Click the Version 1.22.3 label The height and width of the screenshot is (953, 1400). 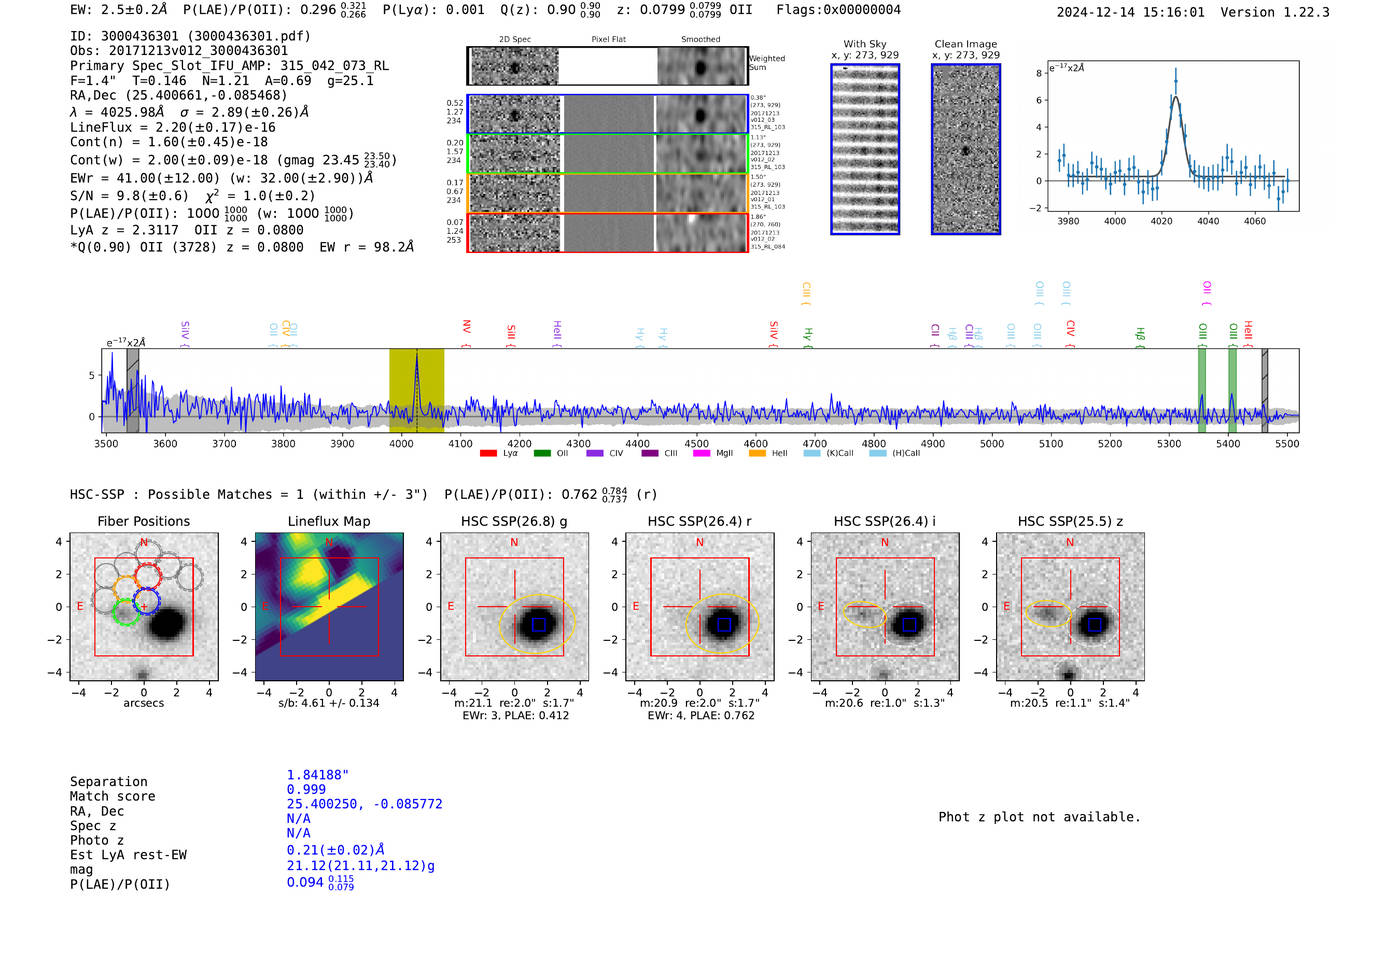click(x=1275, y=12)
